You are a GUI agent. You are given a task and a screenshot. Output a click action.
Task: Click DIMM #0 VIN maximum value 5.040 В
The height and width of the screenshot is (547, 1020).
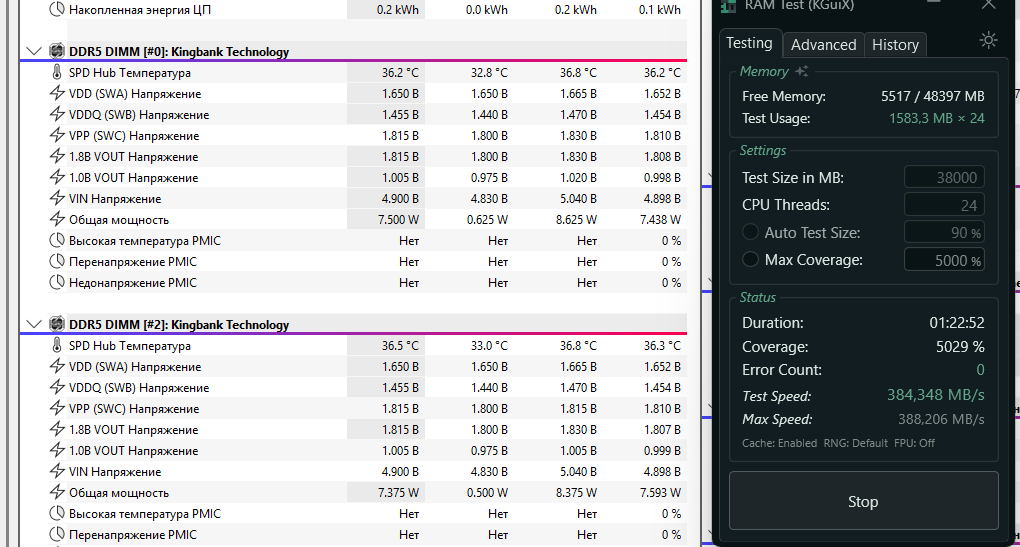tap(577, 198)
